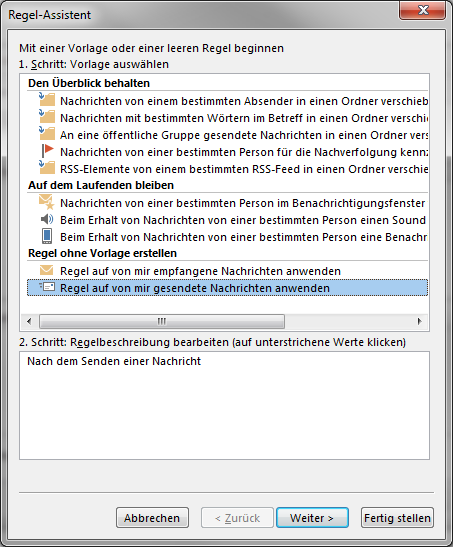Click the 'Fertig stellen' button
This screenshot has width=453, height=547.
(397, 518)
